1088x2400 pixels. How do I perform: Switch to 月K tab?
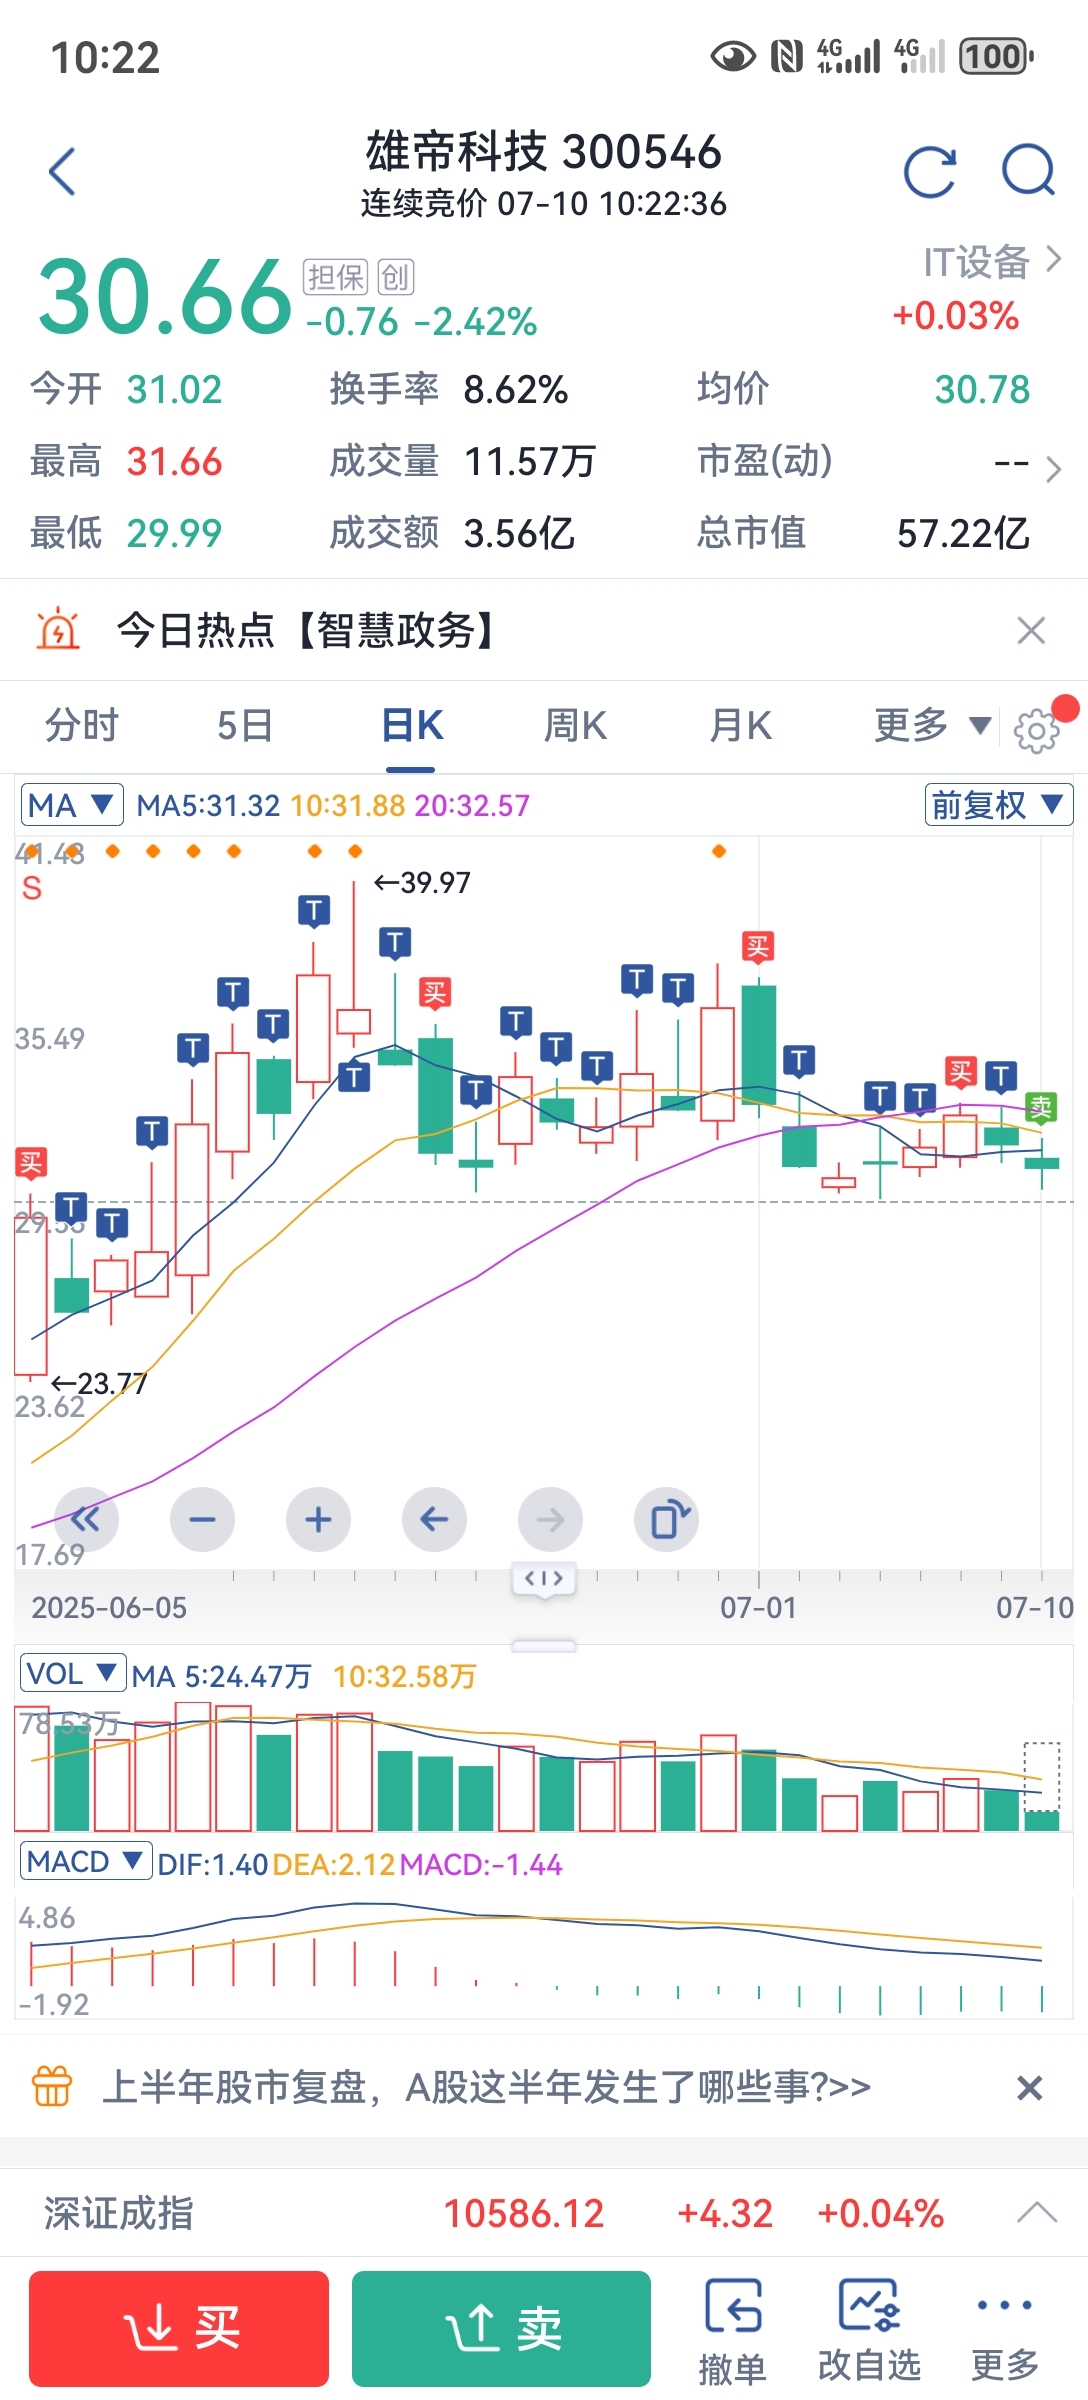740,726
